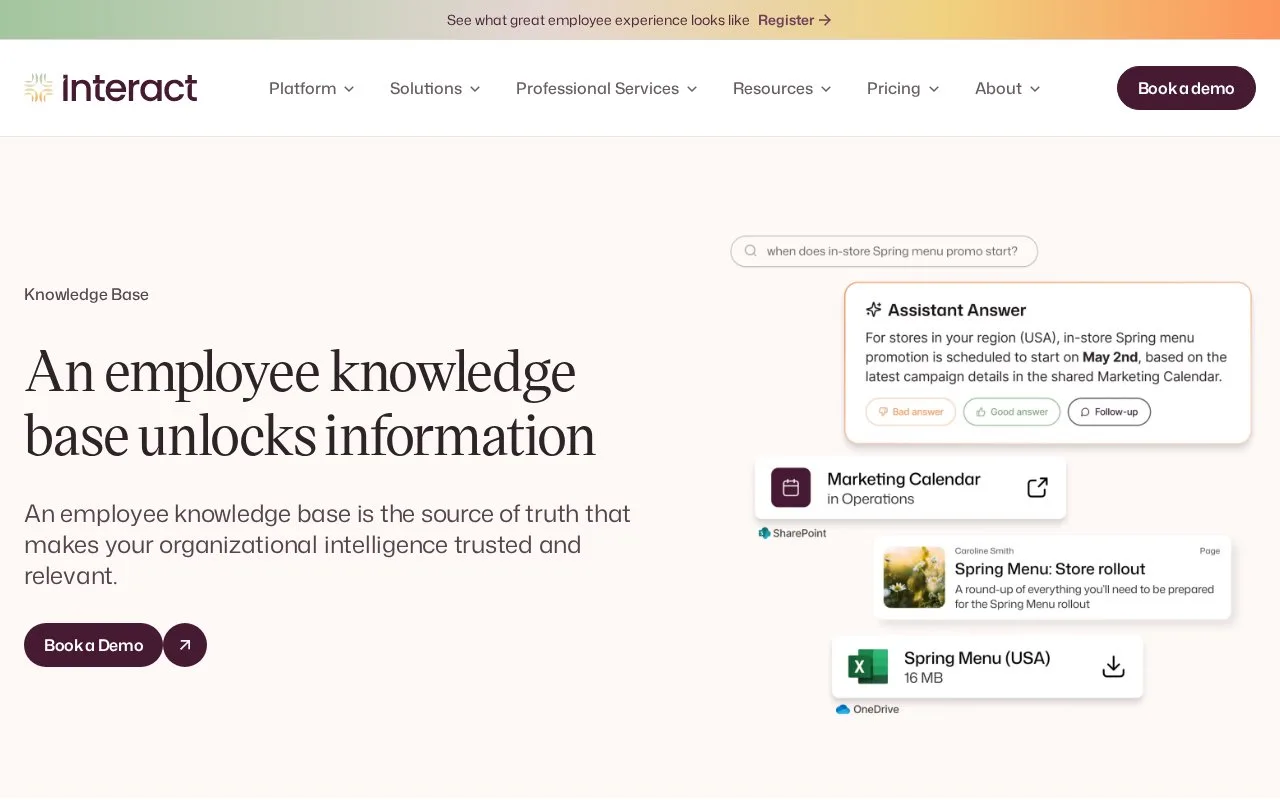Click the Spring menu promo search field
The width and height of the screenshot is (1280, 800).
(x=884, y=251)
